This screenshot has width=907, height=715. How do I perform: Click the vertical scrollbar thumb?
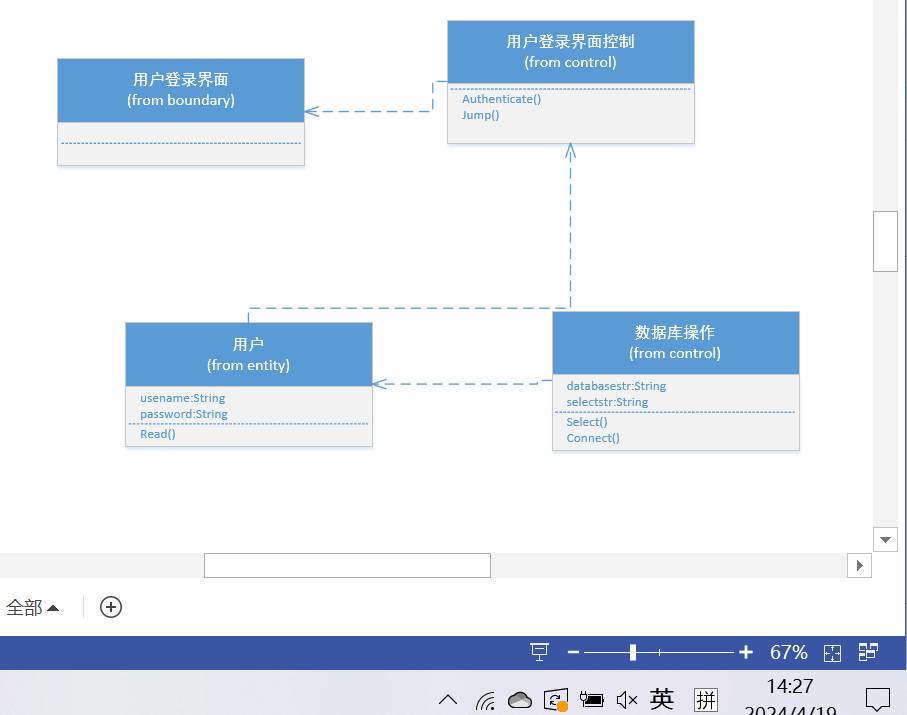click(x=885, y=241)
